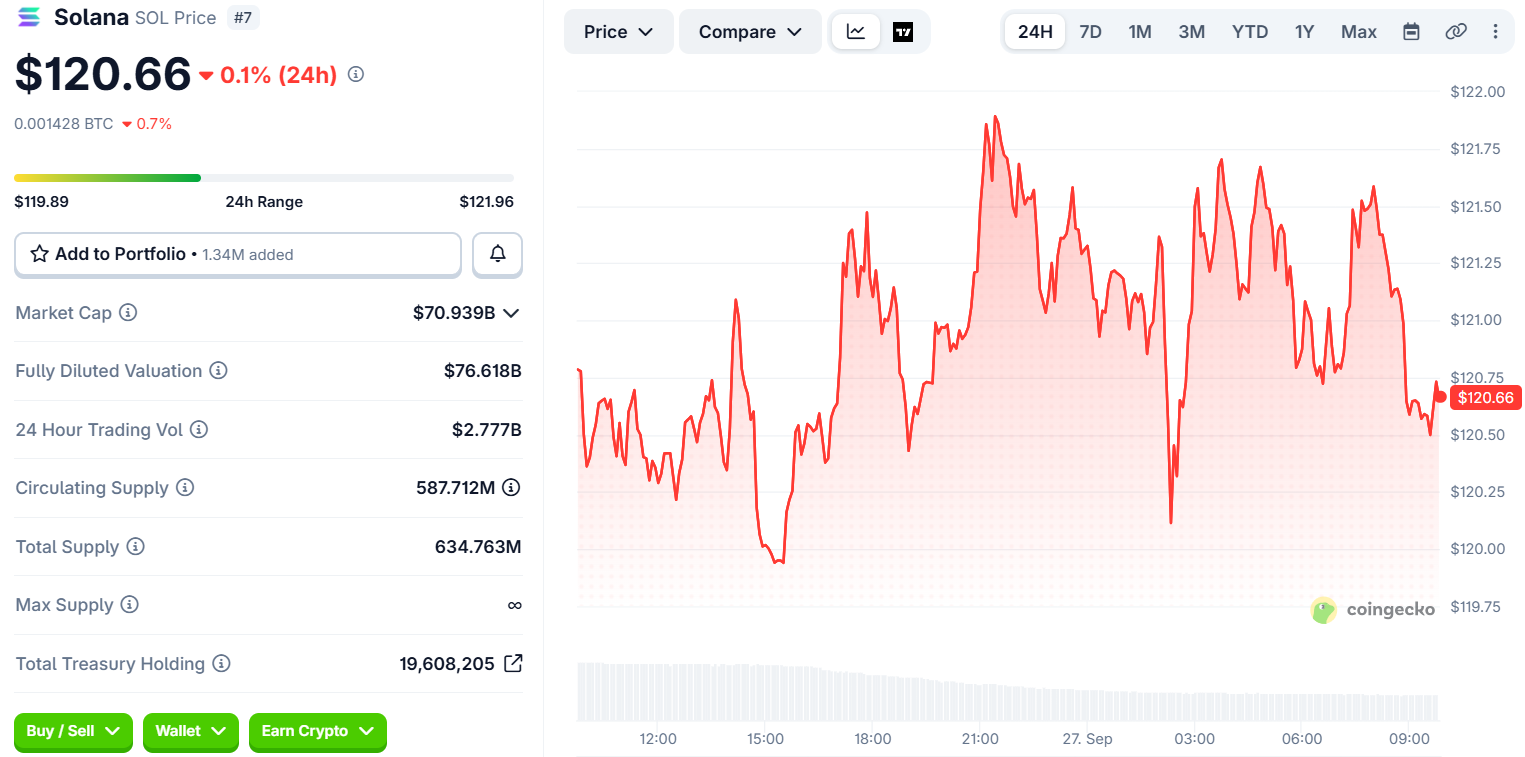Select the 1Y time range tab
Image resolution: width=1525 pixels, height=757 pixels.
tap(1304, 32)
